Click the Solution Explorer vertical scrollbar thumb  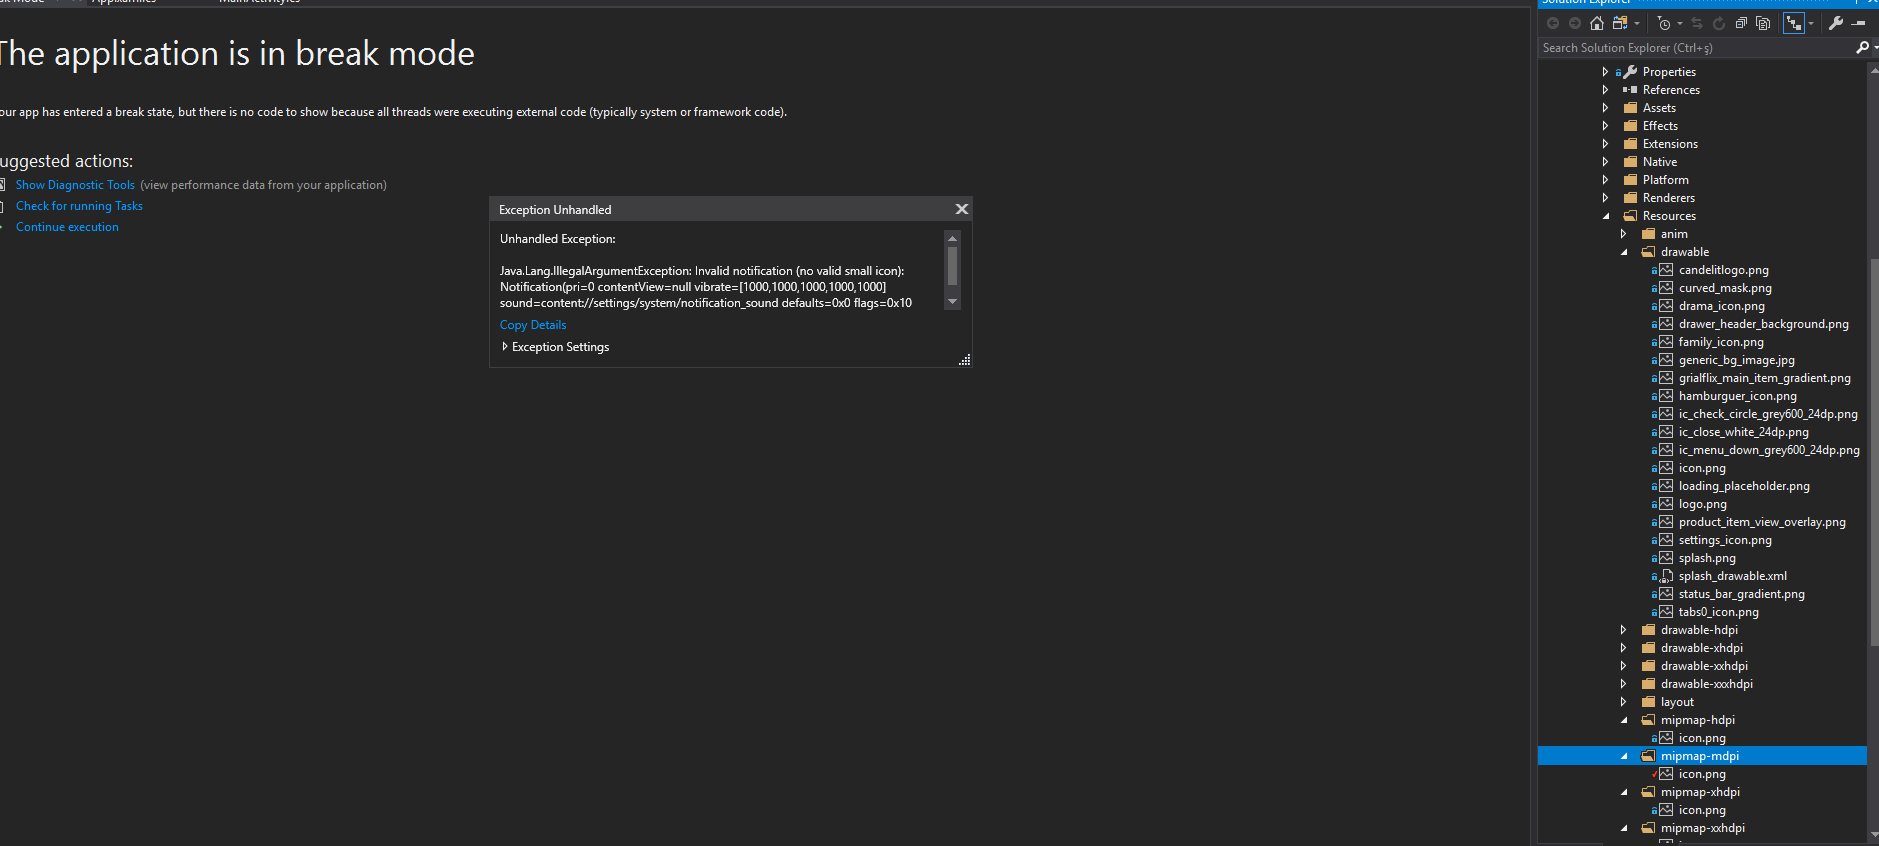click(x=1873, y=450)
